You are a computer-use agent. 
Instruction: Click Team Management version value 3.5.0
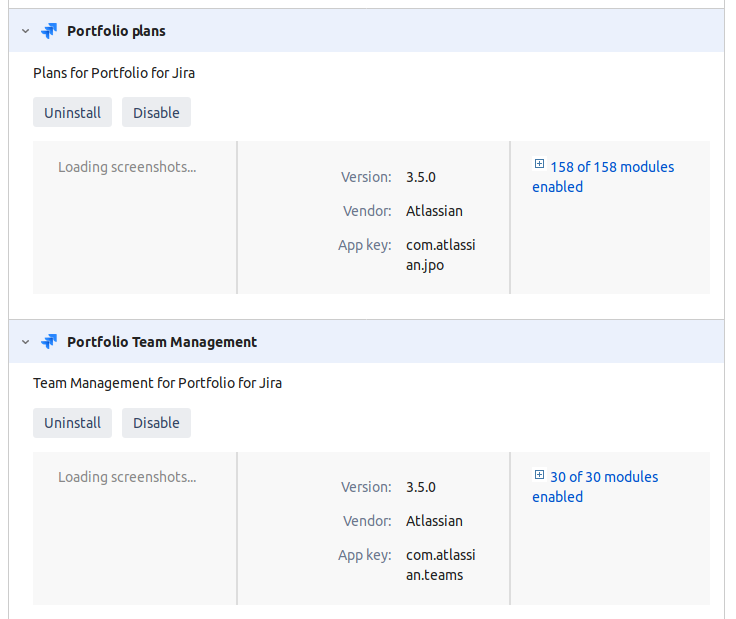pos(421,487)
